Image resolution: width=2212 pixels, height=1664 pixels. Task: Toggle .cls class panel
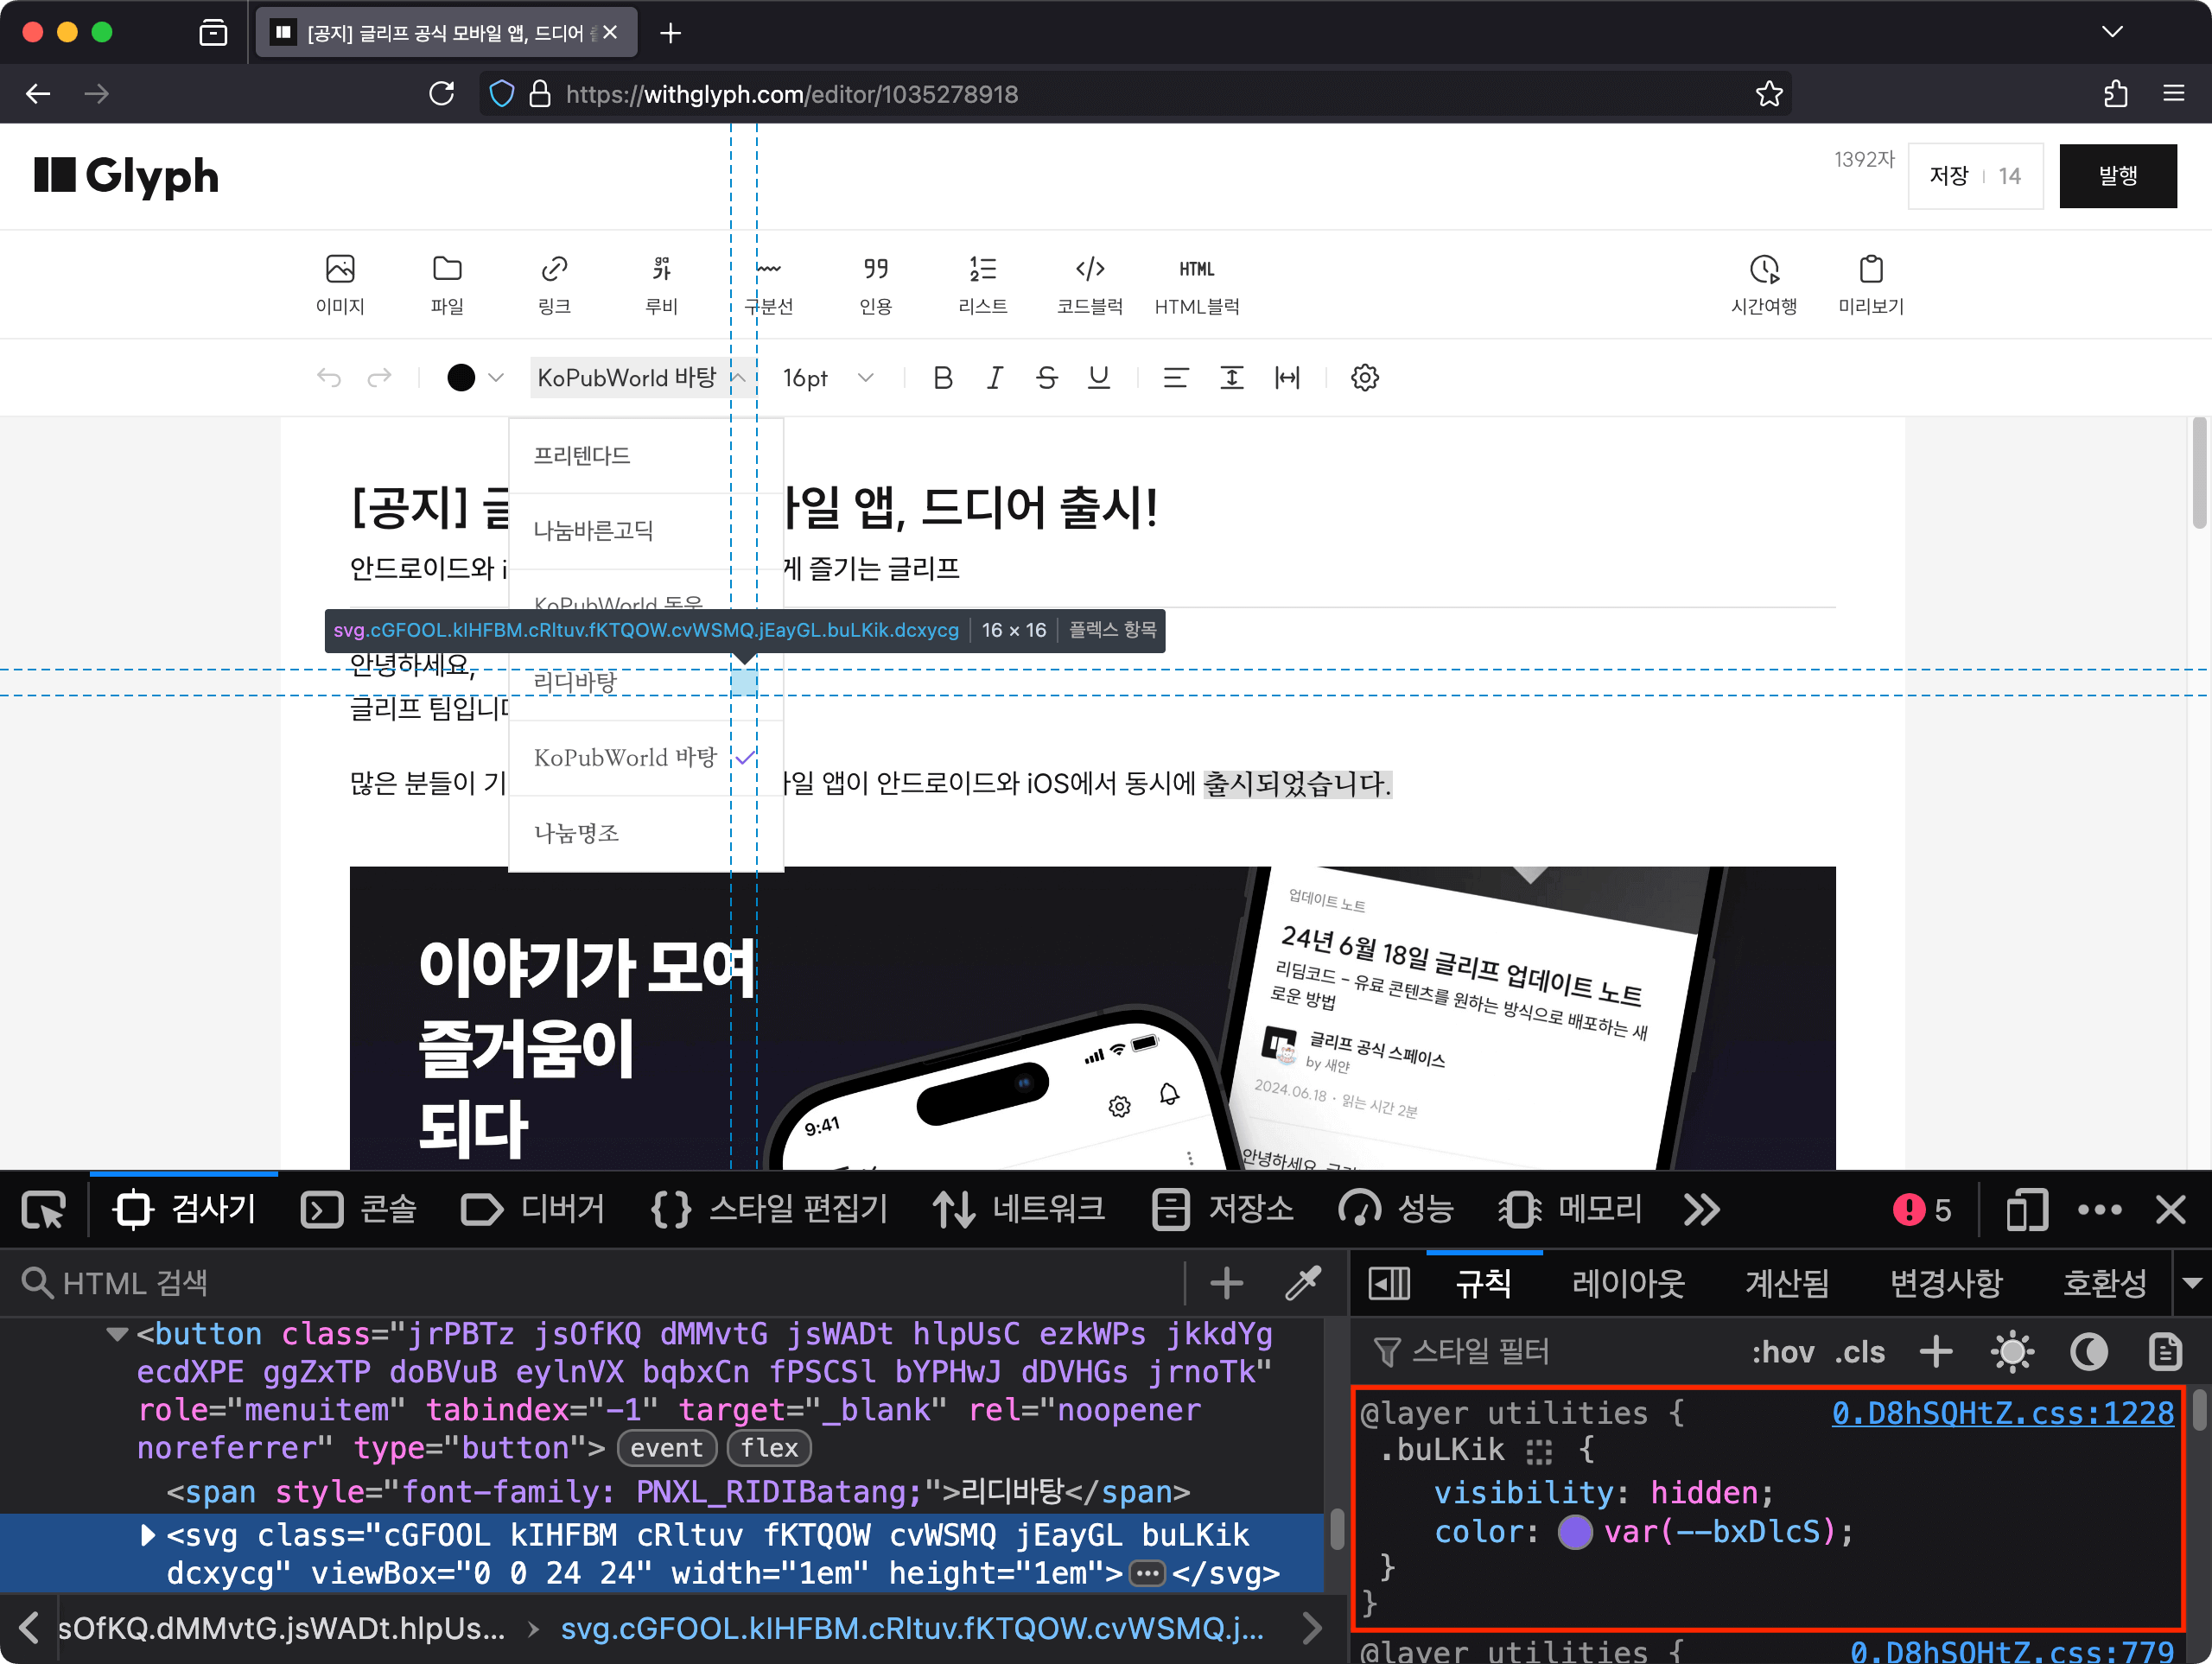click(1860, 1352)
